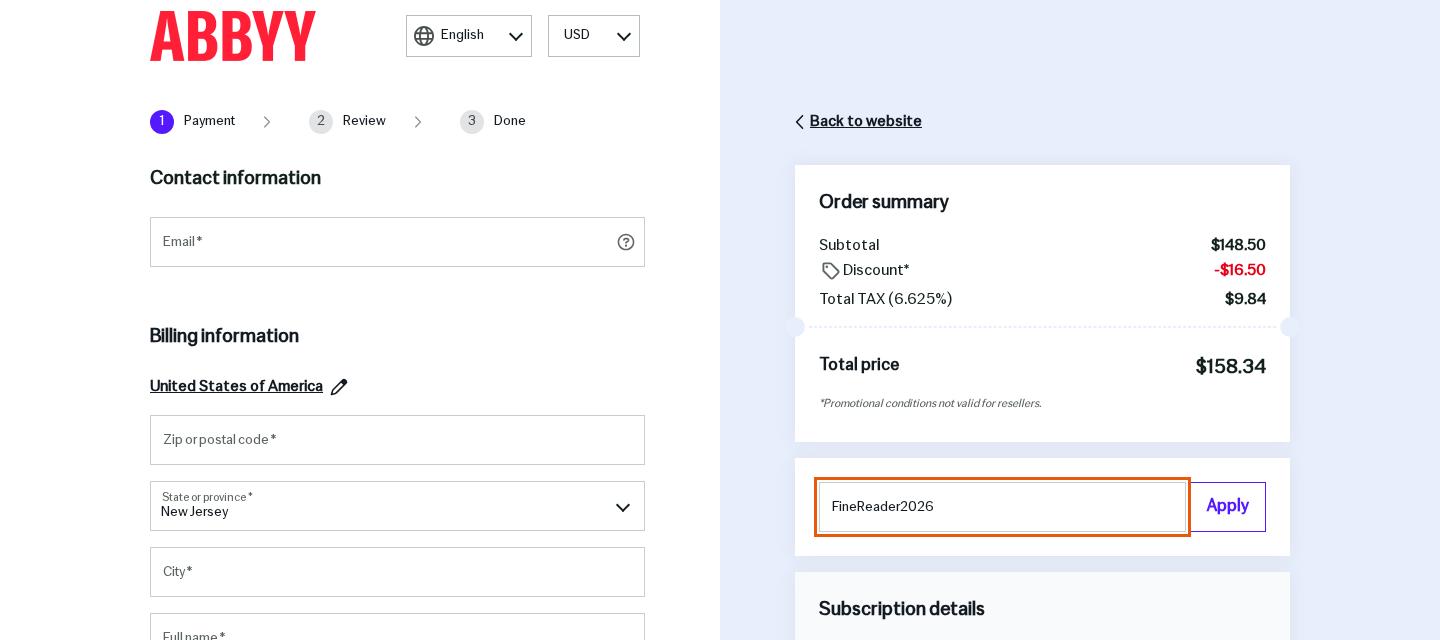
Task: Open the English language dropdown
Action: tap(469, 36)
